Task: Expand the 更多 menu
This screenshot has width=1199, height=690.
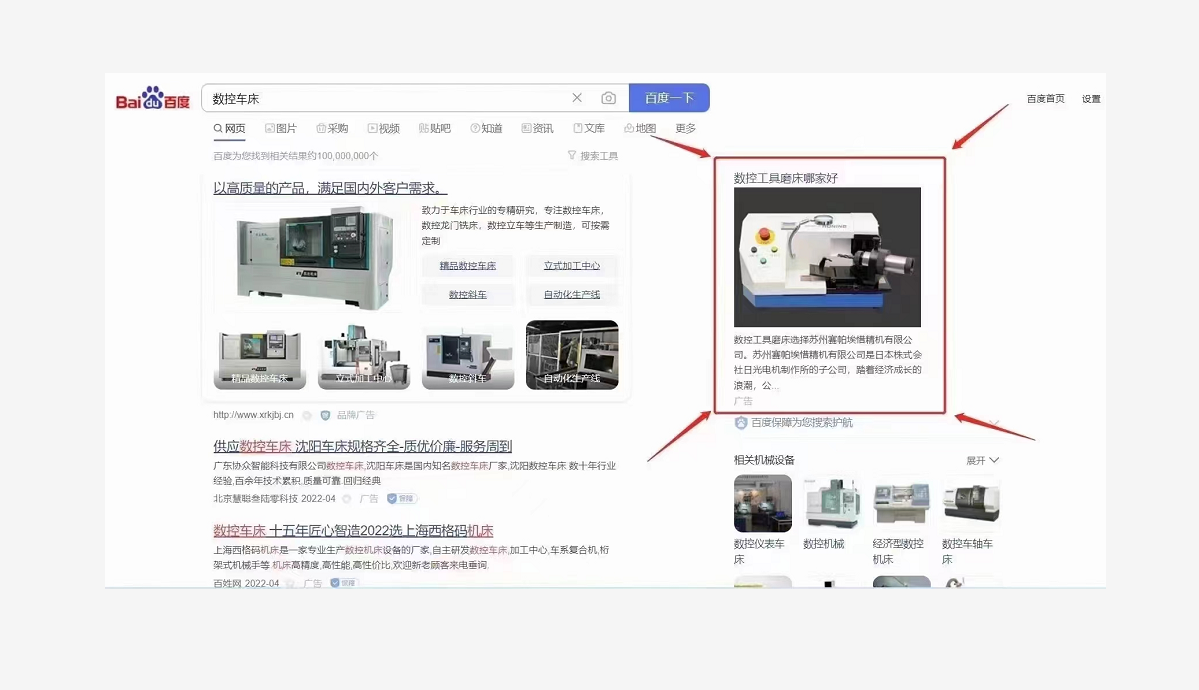Action: click(x=686, y=129)
